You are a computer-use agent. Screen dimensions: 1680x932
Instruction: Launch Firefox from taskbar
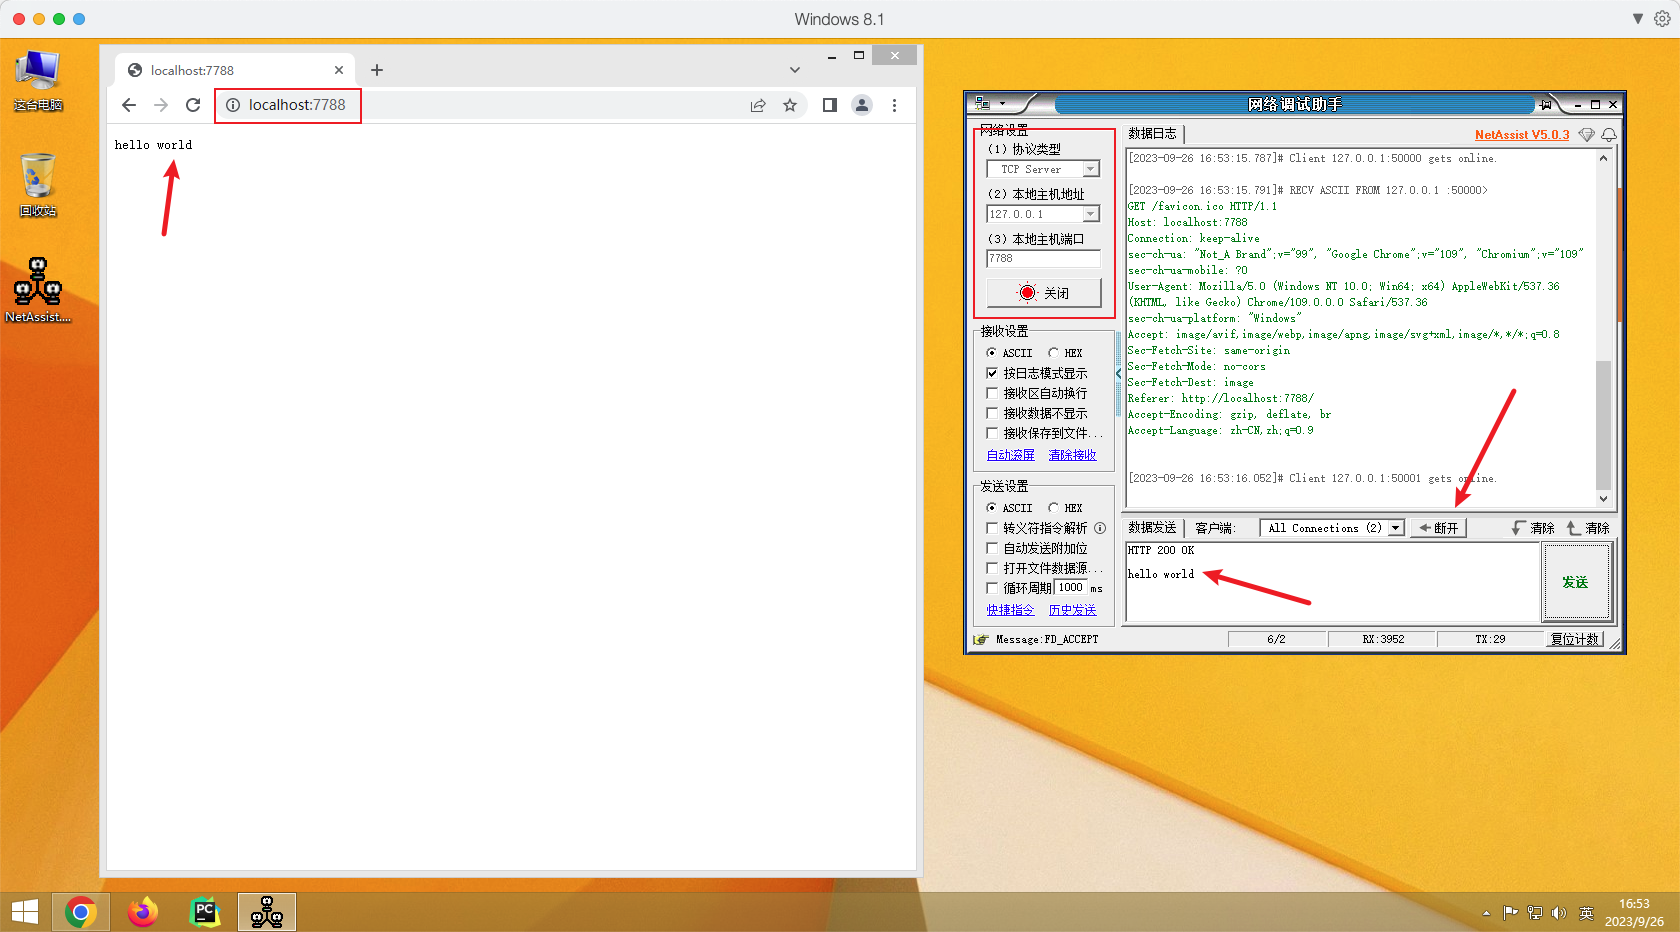click(x=143, y=912)
